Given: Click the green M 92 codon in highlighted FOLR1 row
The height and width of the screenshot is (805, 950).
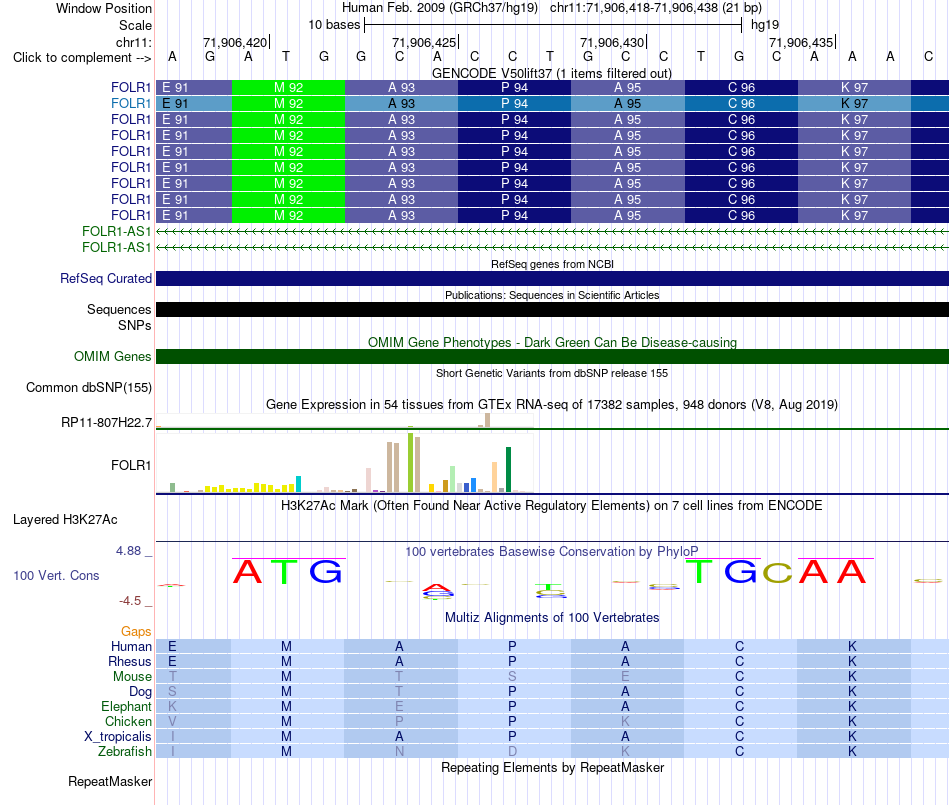Looking at the screenshot, I should point(288,104).
